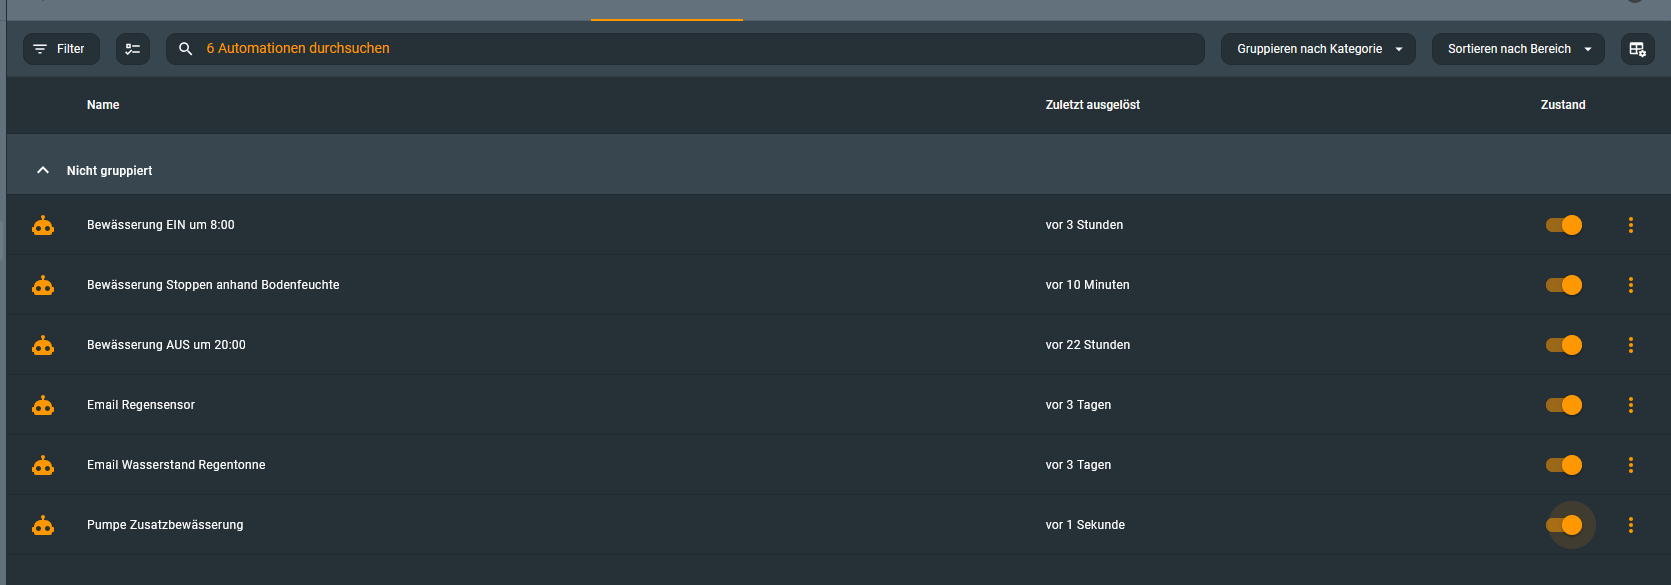Open the Sortieren nach Bereich dropdown
The height and width of the screenshot is (585, 1671).
coord(1517,49)
